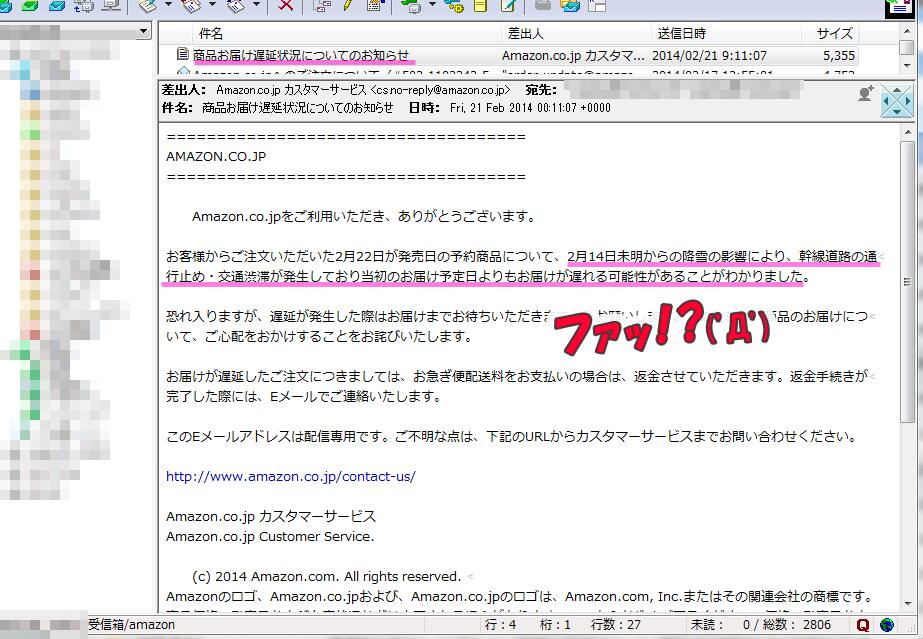This screenshot has width=923, height=639.
Task: Click the red Q icon in the status bar
Action: click(862, 625)
